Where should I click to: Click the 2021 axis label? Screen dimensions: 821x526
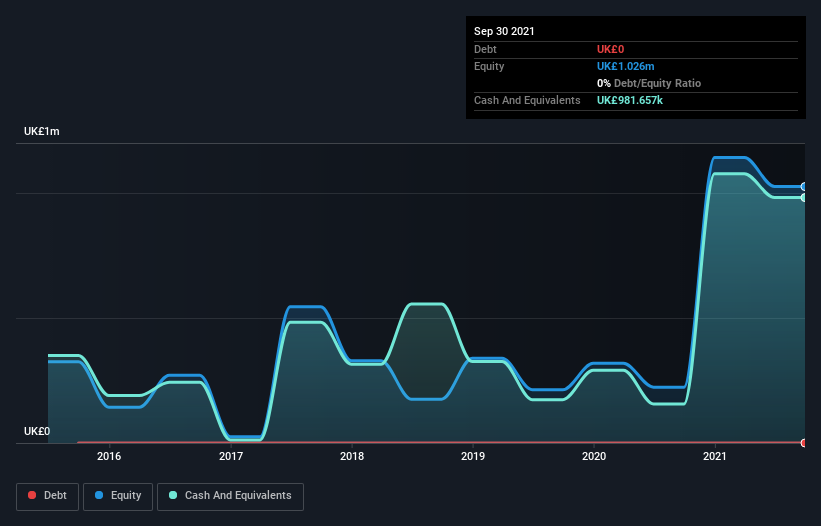click(715, 456)
